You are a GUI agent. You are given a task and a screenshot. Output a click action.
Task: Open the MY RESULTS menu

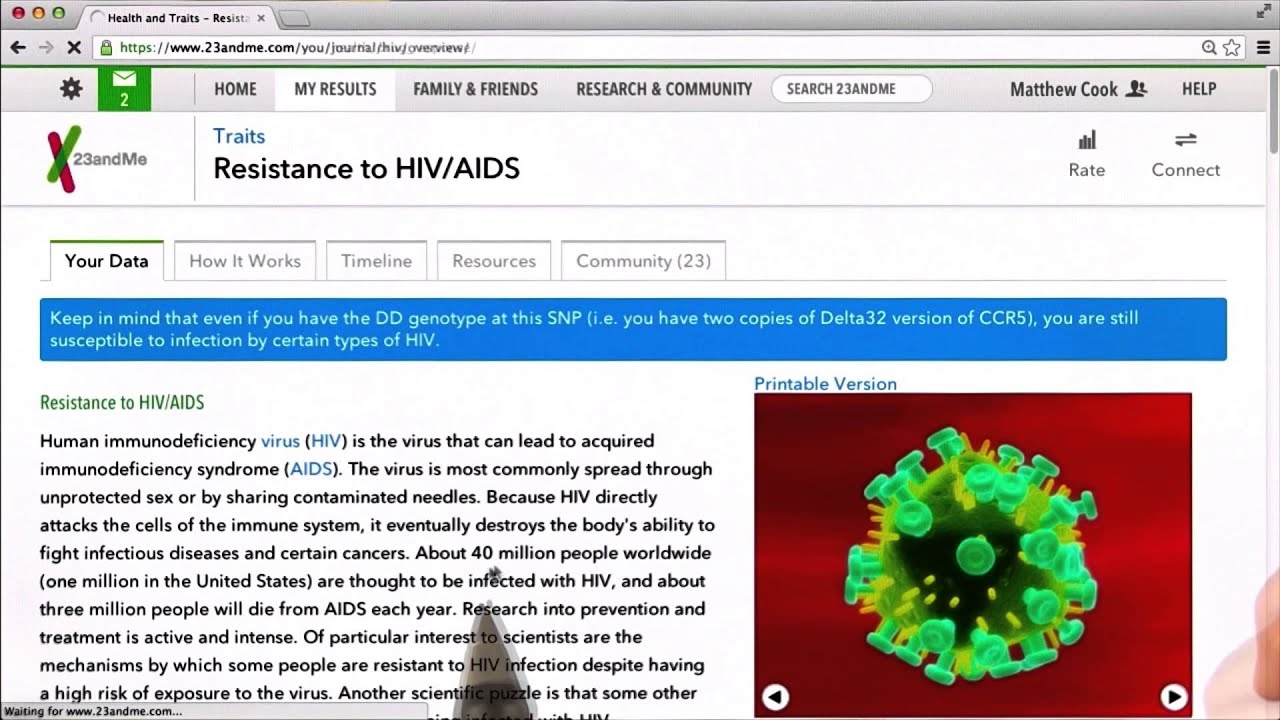coord(335,89)
